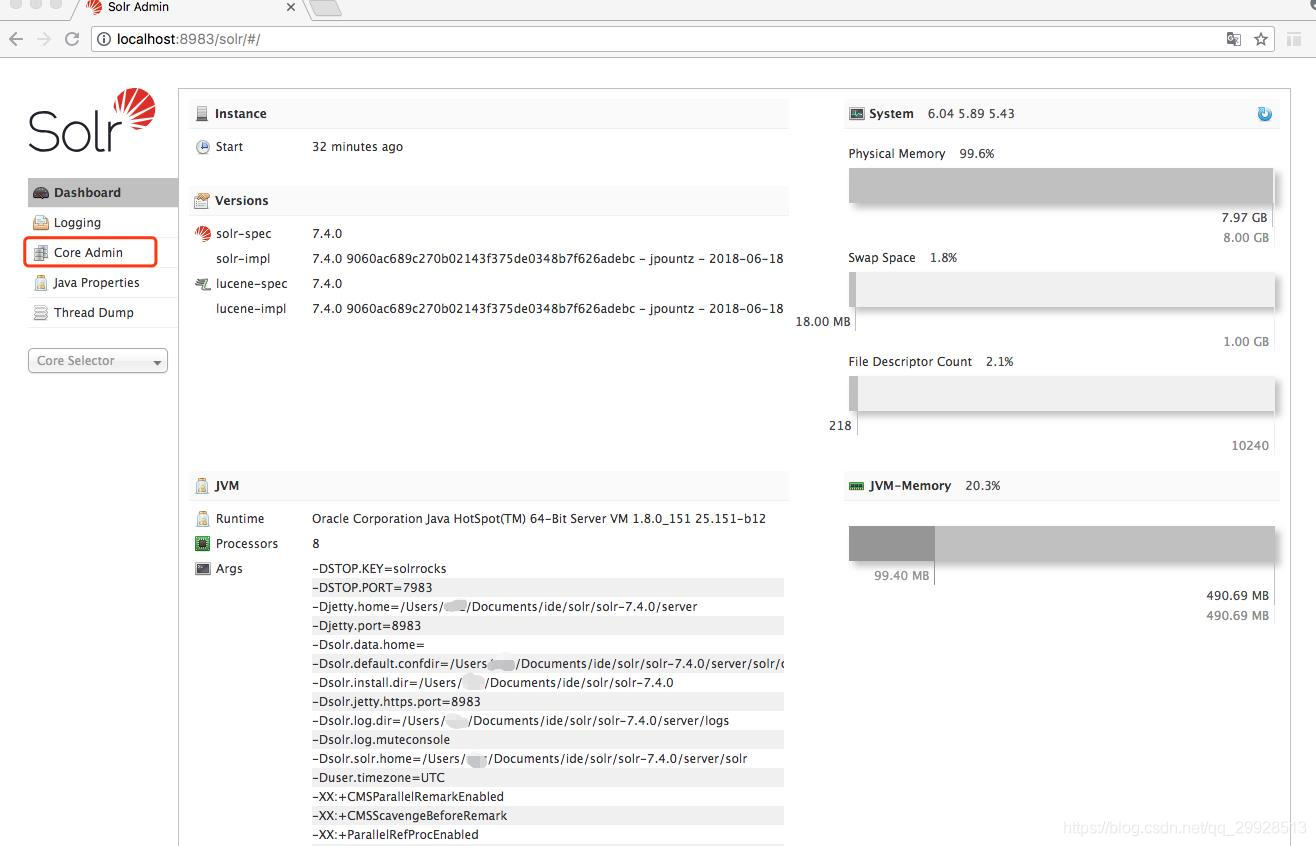
Task: Click the Physical Memory '7.97 GB' value
Action: 1244,217
